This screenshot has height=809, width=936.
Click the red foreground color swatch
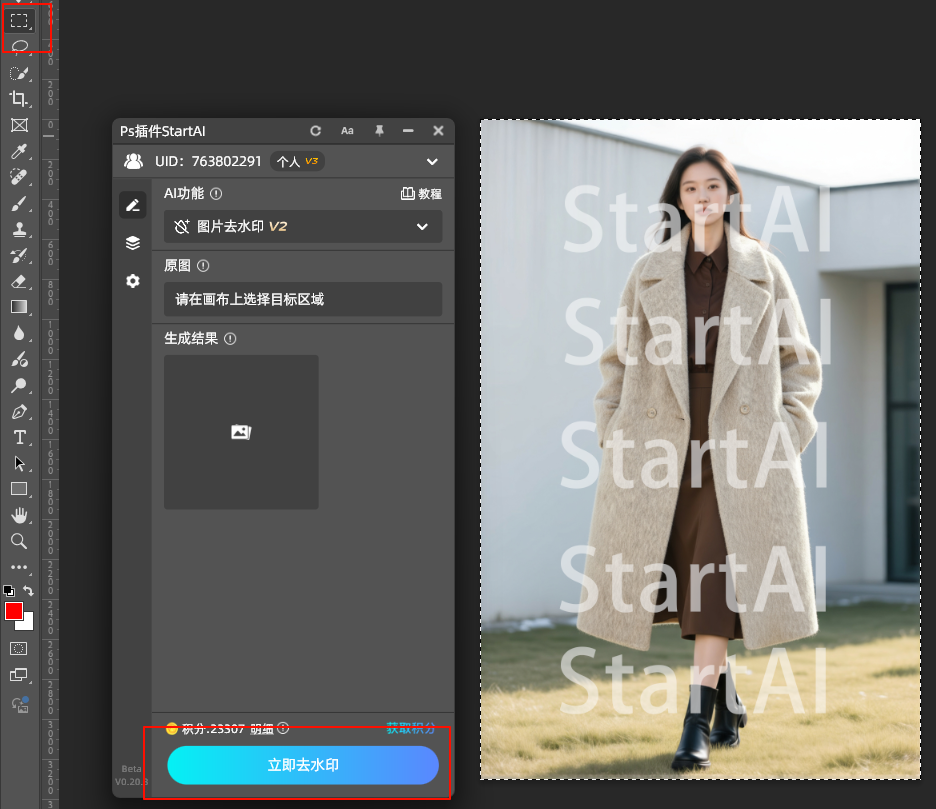14,611
